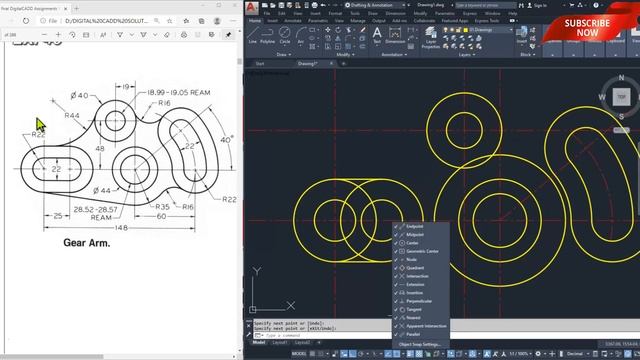Click the zoom out minus in PDF toolbar

(x=44, y=35)
